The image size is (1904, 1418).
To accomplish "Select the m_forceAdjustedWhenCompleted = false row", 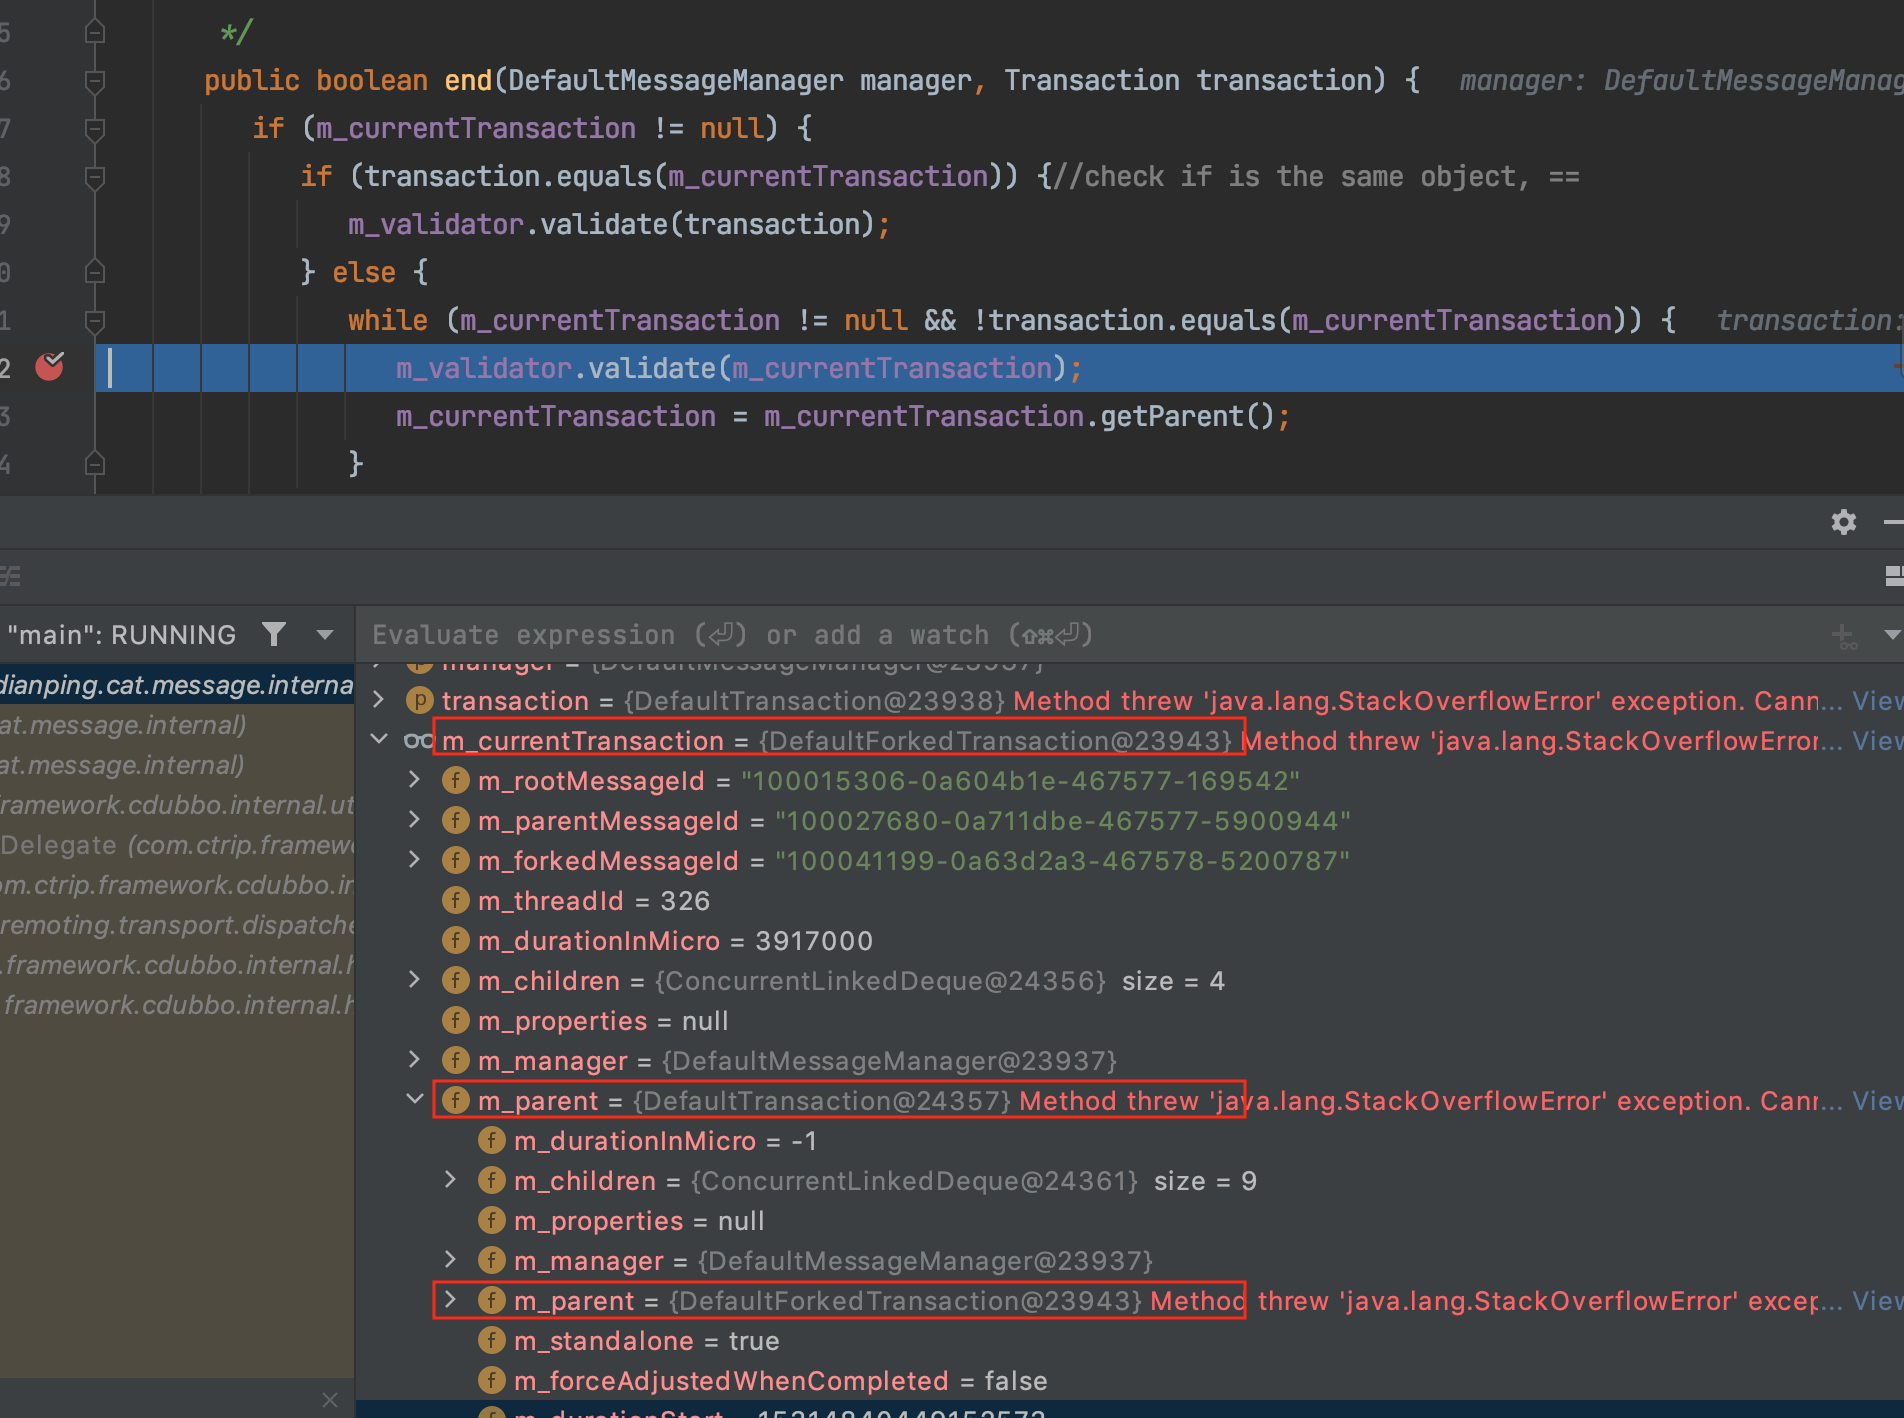I will (1130, 1380).
